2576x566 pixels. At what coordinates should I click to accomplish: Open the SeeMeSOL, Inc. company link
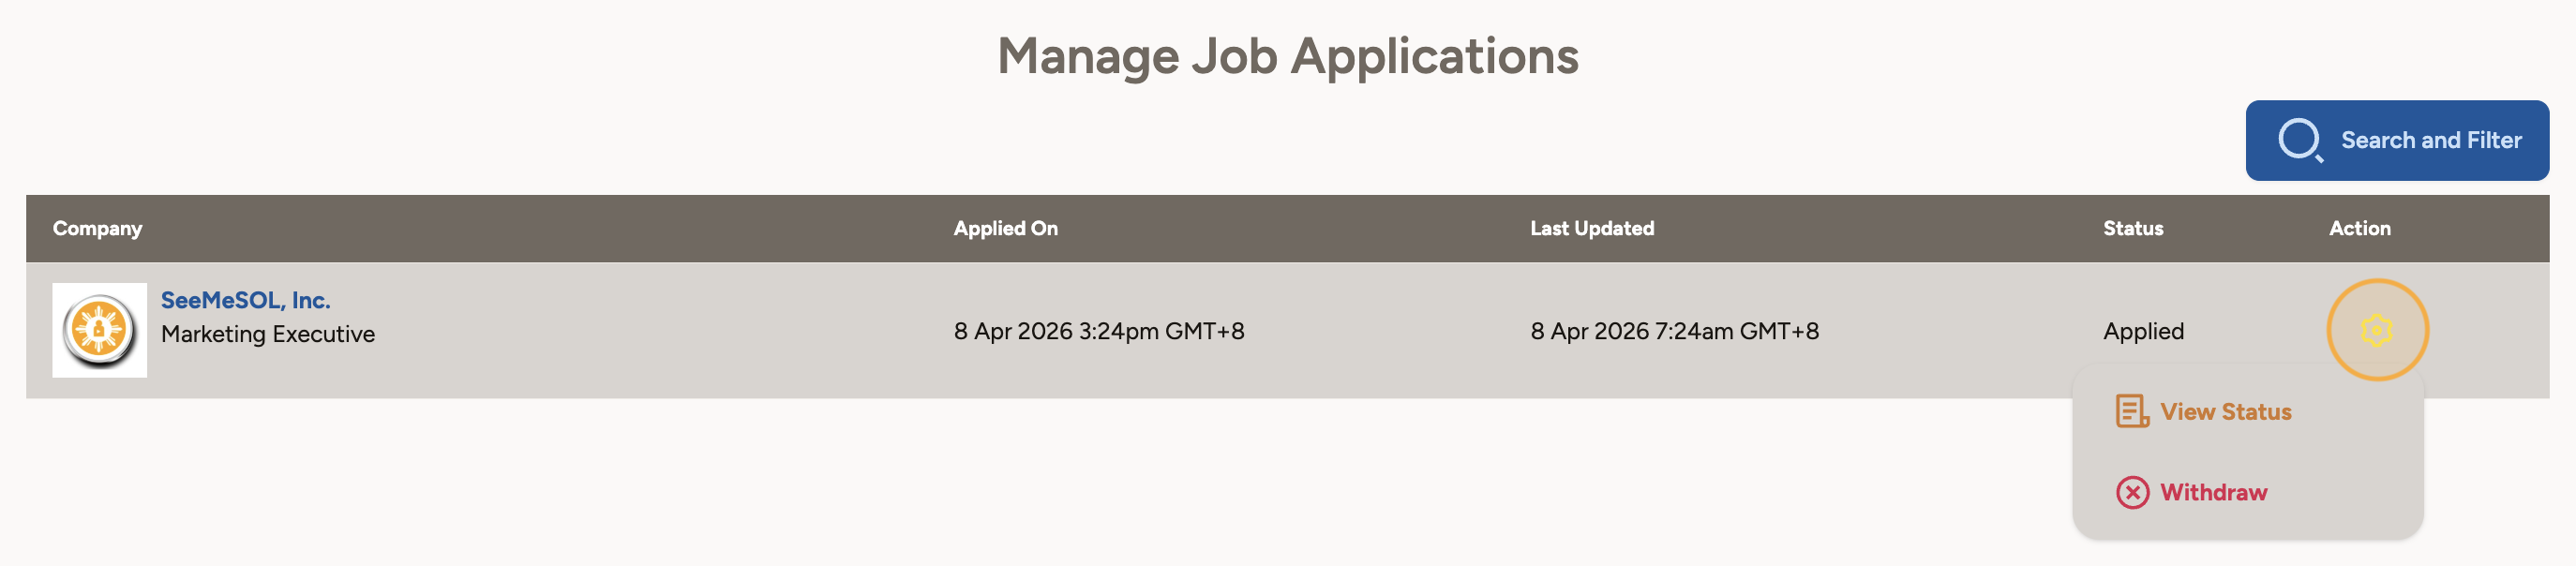pyautogui.click(x=245, y=300)
